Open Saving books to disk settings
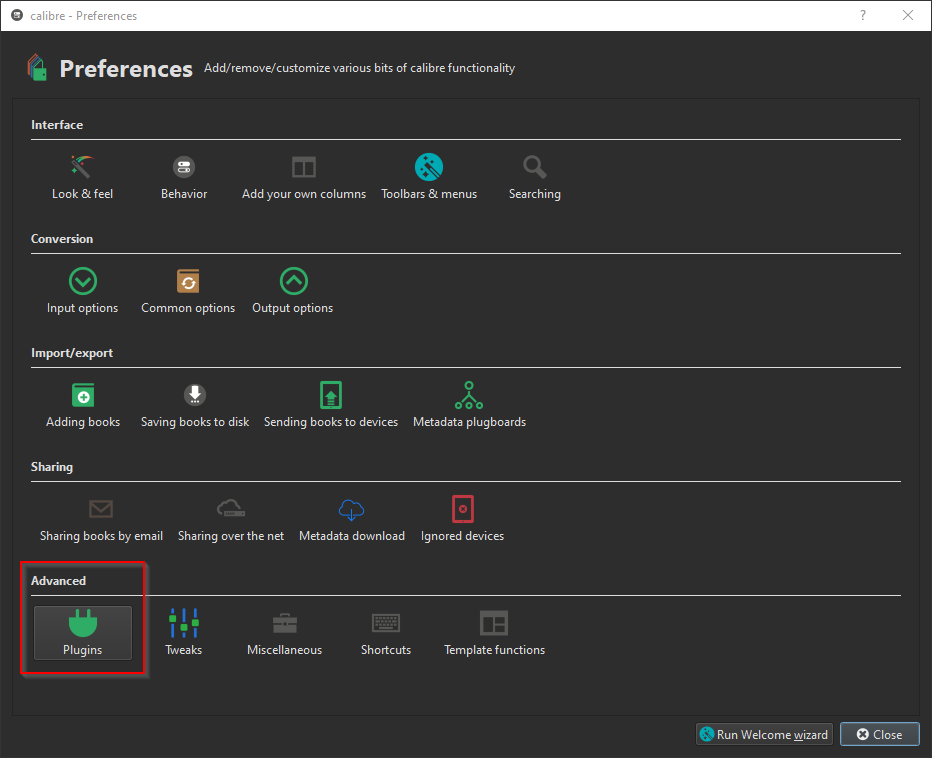This screenshot has width=932, height=758. (194, 405)
